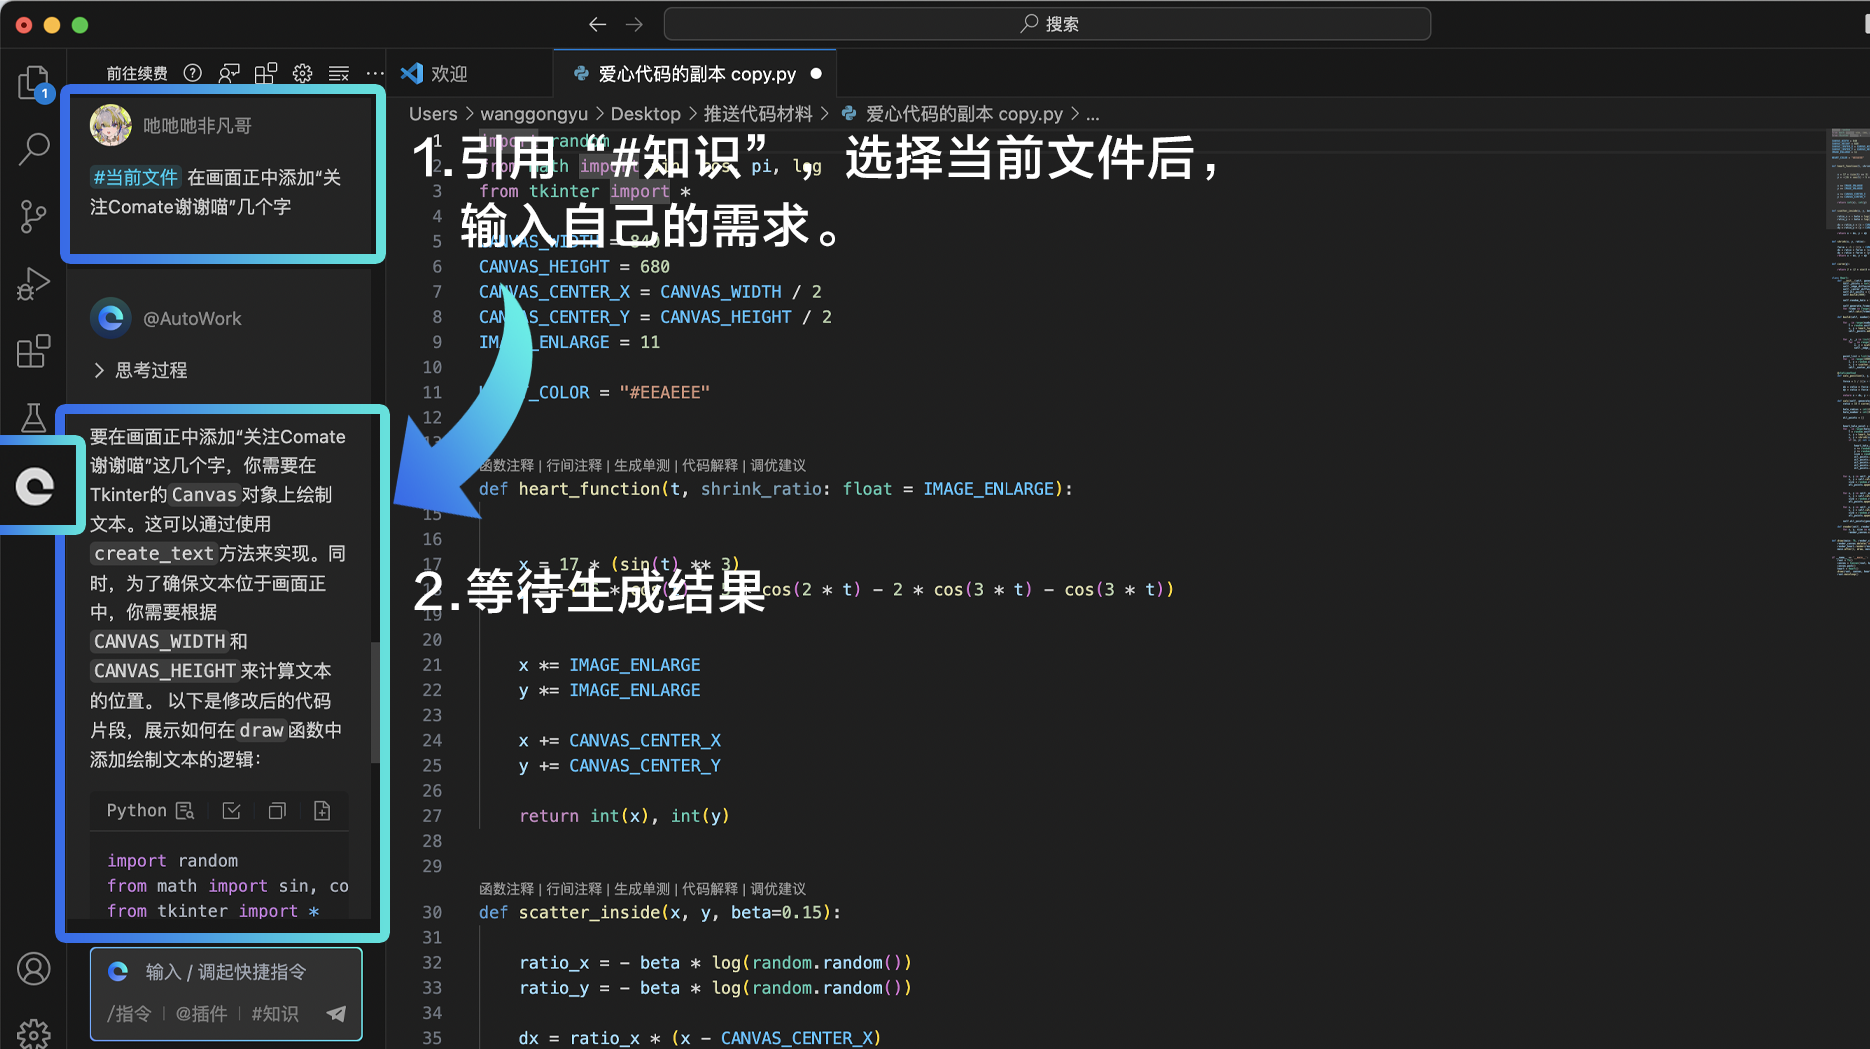Open the Search view in activity bar
This screenshot has width=1870, height=1049.
coord(33,150)
